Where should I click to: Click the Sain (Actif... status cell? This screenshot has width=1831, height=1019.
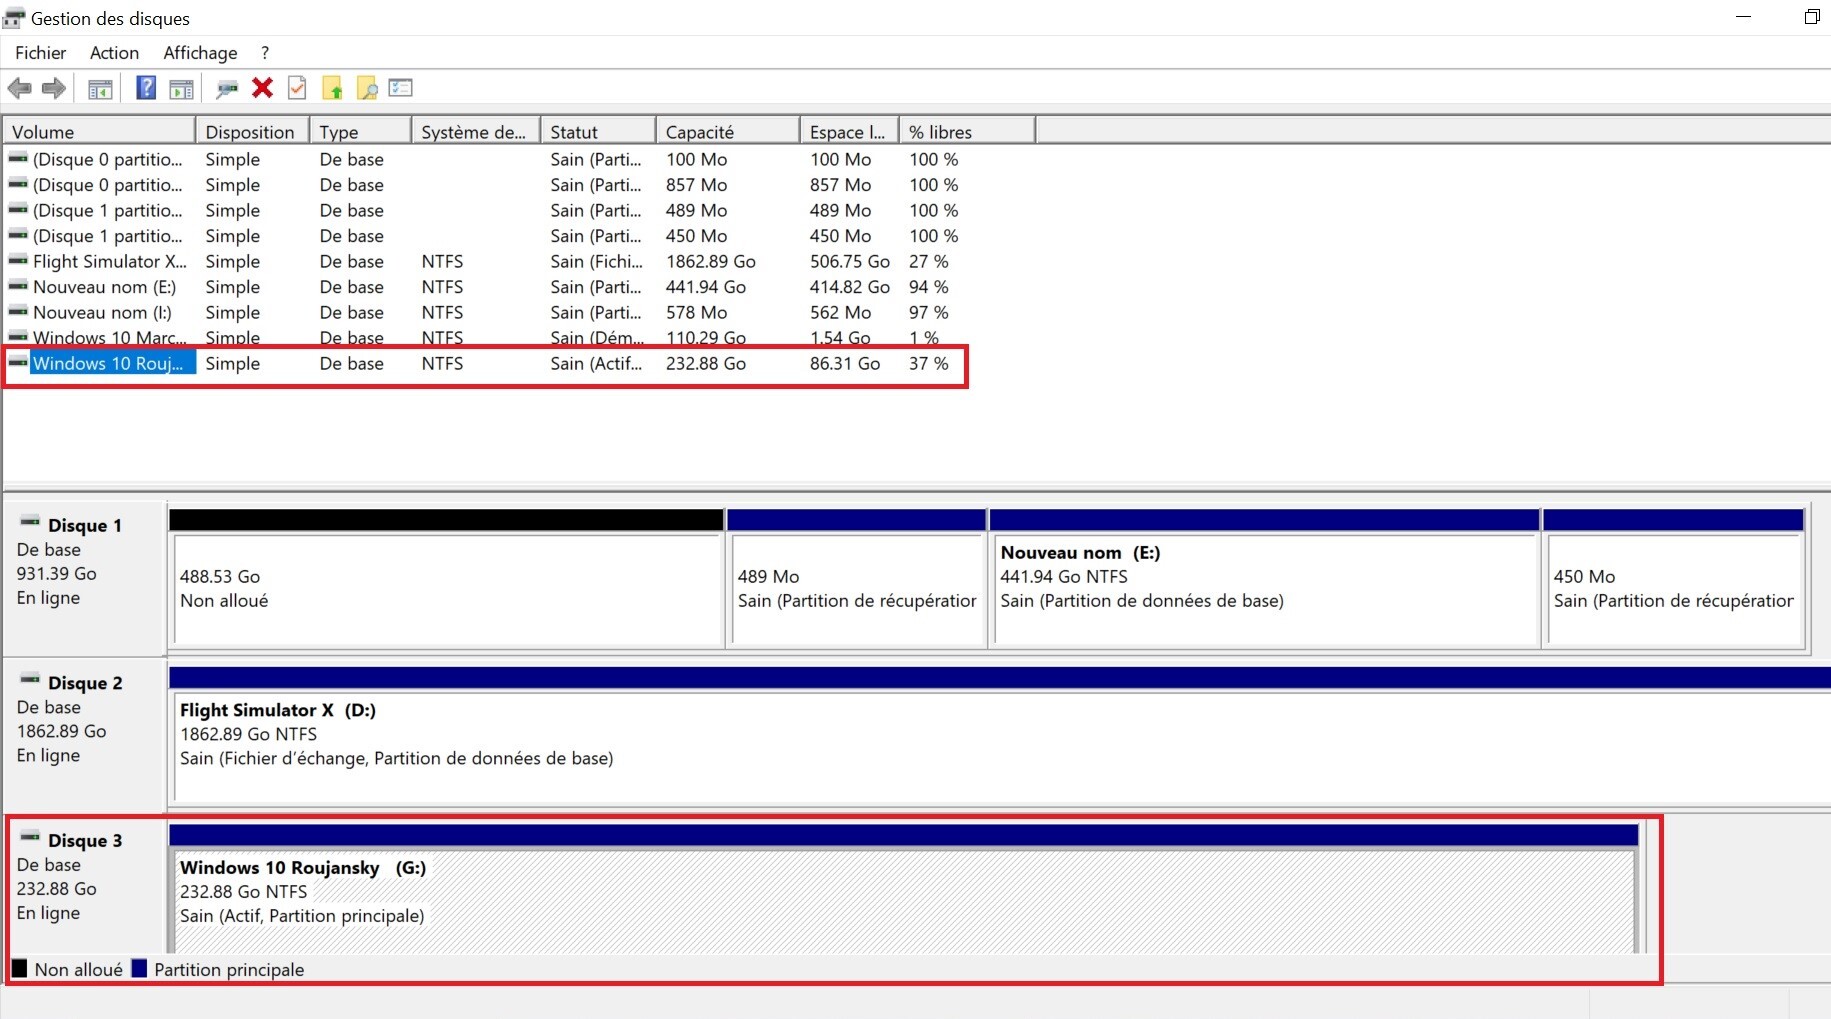[596, 363]
